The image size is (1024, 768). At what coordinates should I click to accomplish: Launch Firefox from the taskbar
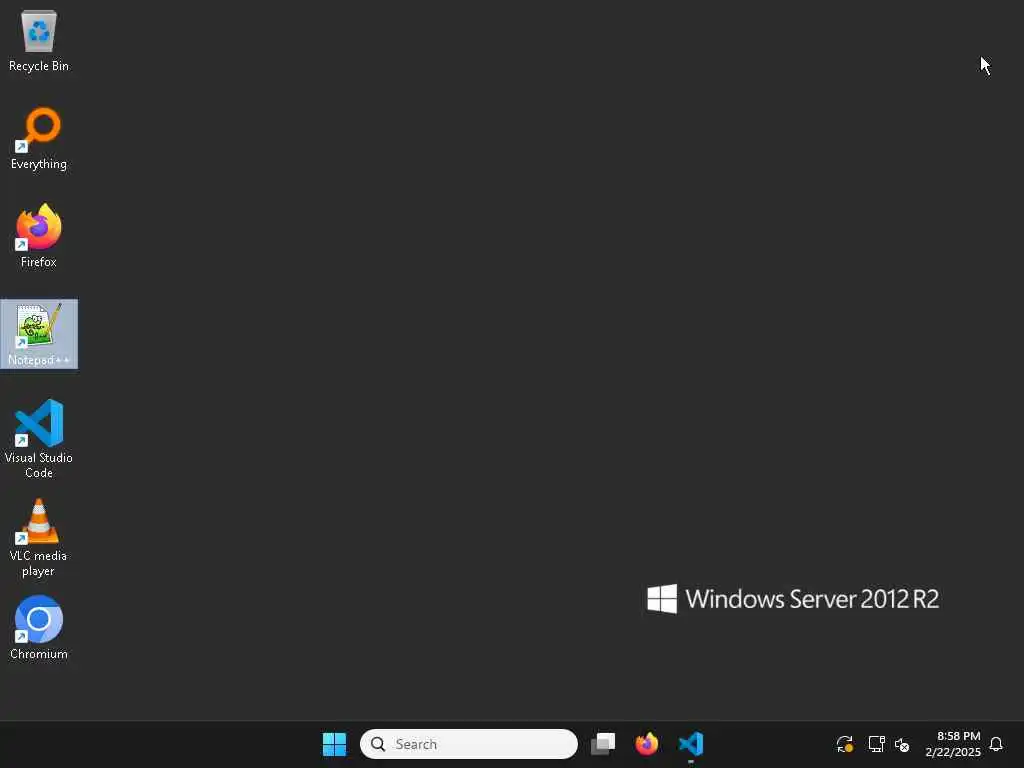647,744
